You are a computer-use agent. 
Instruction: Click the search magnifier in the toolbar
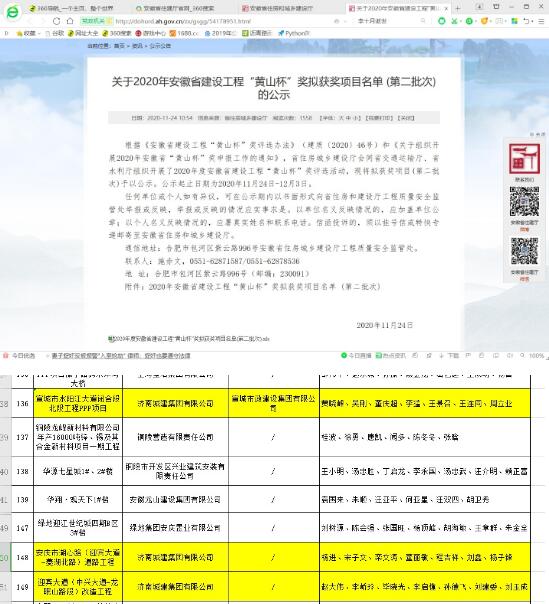tap(423, 21)
